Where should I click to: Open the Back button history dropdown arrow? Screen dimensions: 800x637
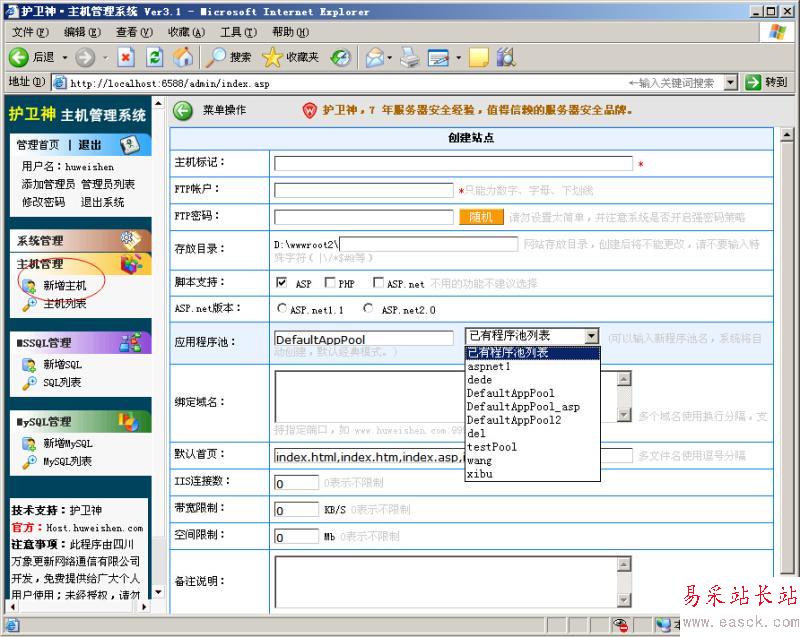pyautogui.click(x=65, y=58)
